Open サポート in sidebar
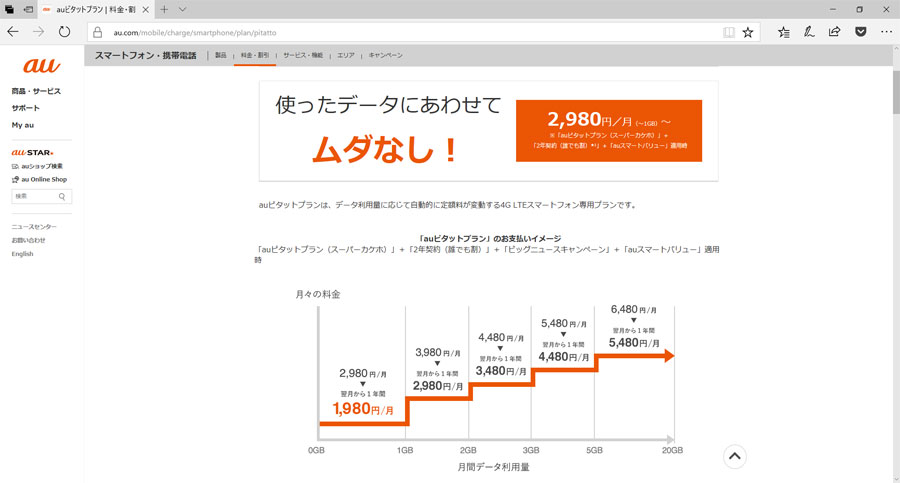 coord(25,108)
